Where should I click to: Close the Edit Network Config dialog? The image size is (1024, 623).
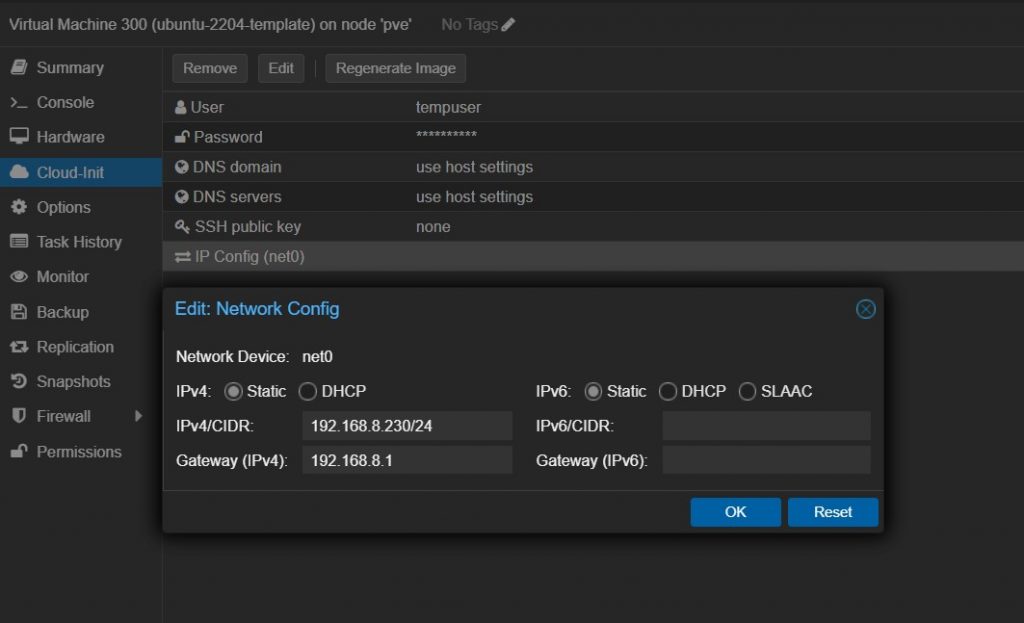point(866,309)
